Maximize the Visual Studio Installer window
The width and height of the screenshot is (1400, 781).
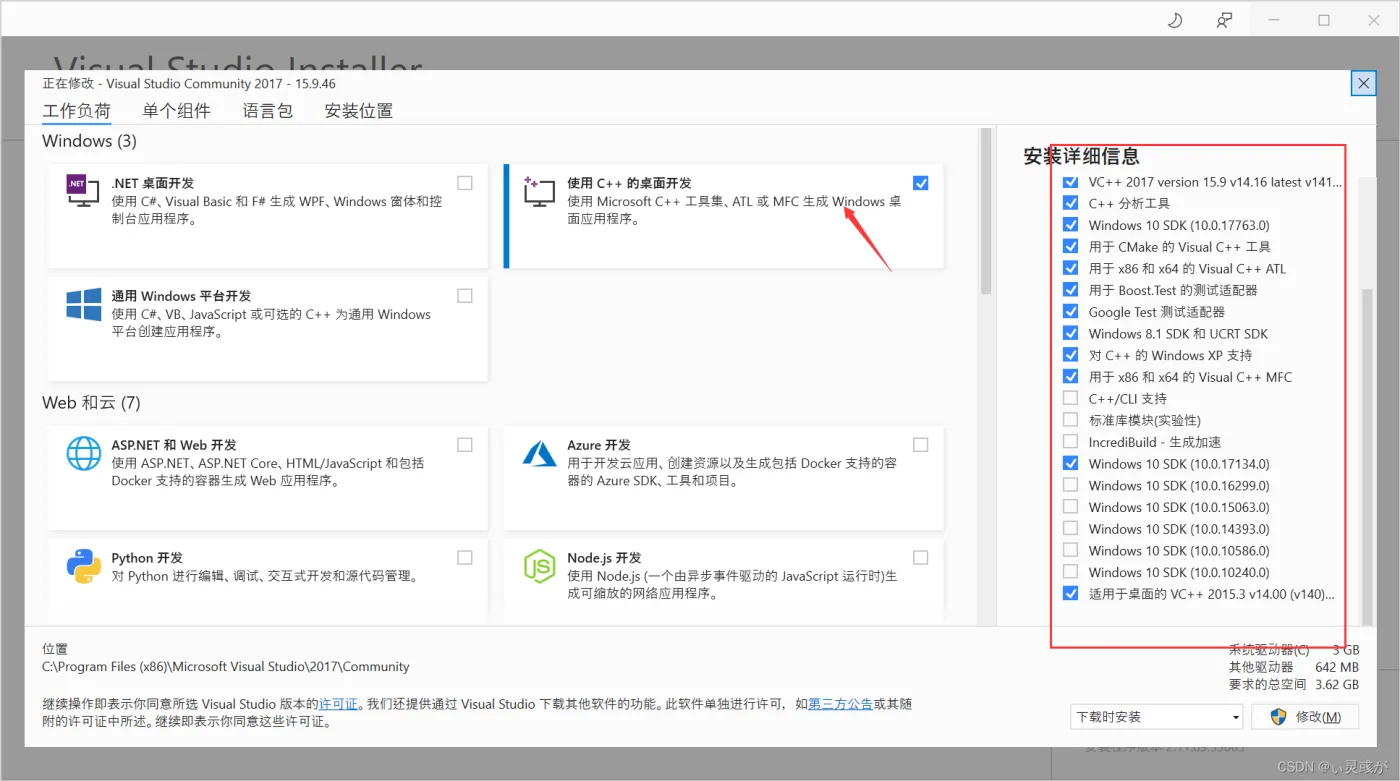point(1324,20)
